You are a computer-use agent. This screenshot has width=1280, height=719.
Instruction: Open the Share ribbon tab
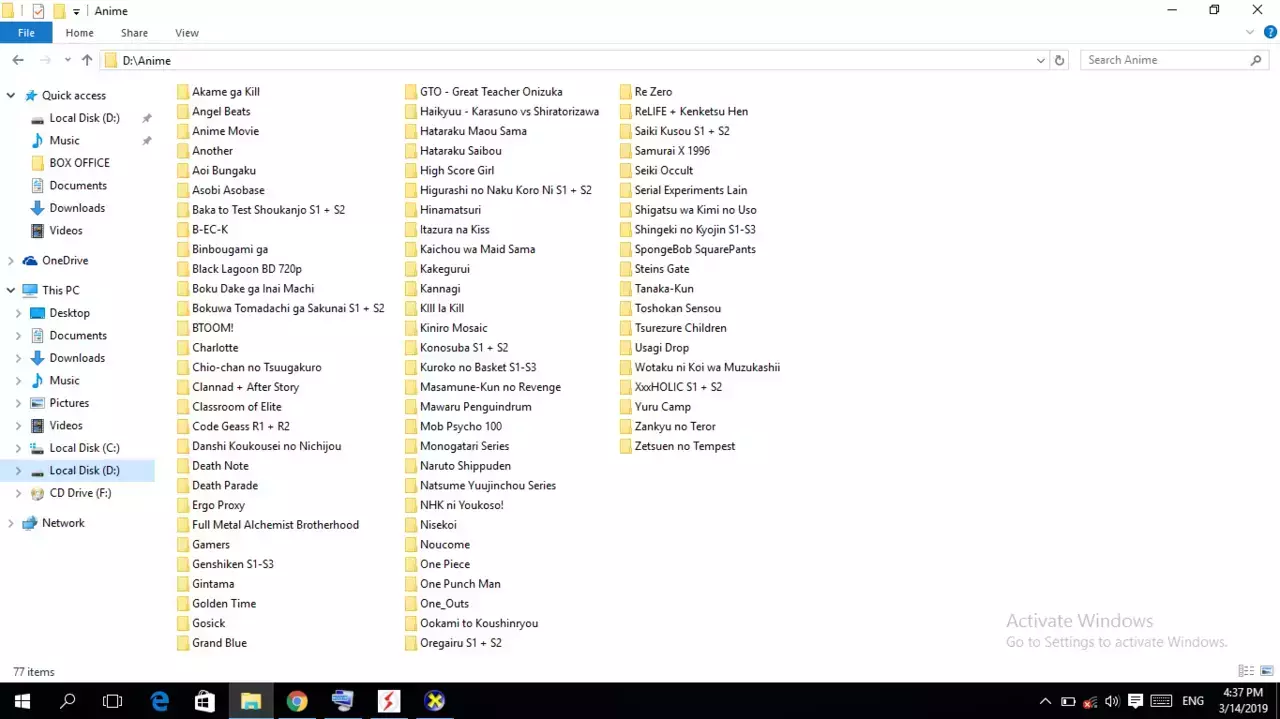coord(134,33)
